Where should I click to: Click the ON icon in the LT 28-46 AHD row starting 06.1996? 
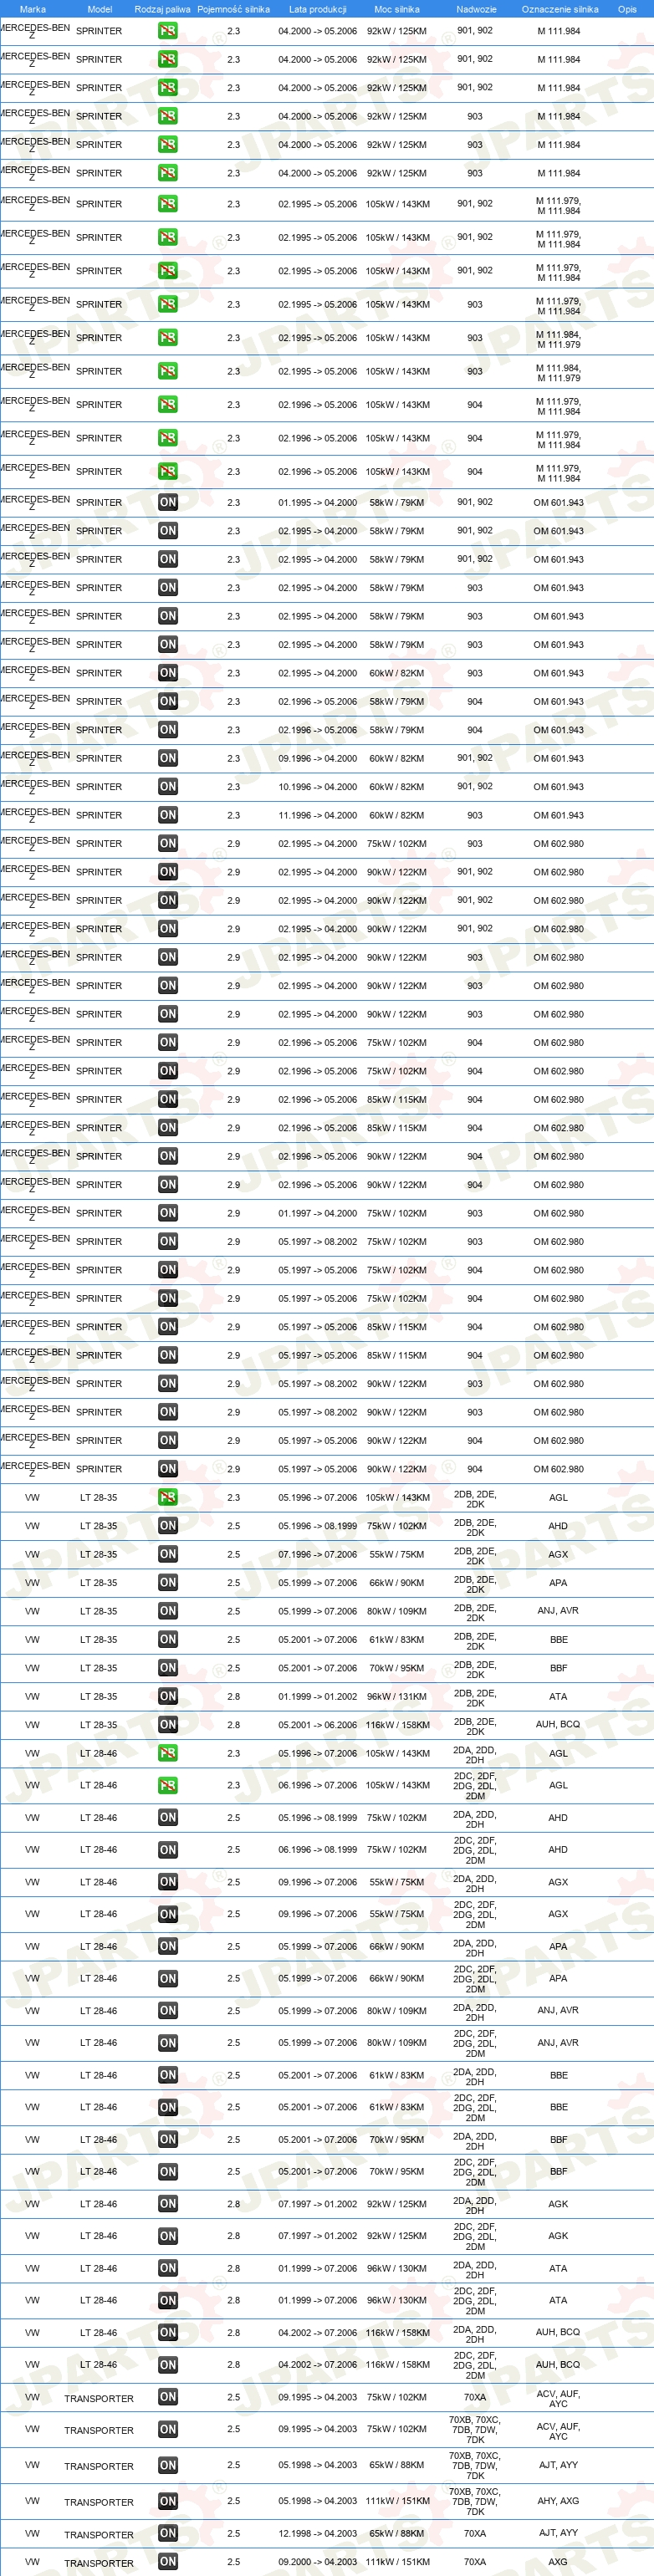(168, 1850)
